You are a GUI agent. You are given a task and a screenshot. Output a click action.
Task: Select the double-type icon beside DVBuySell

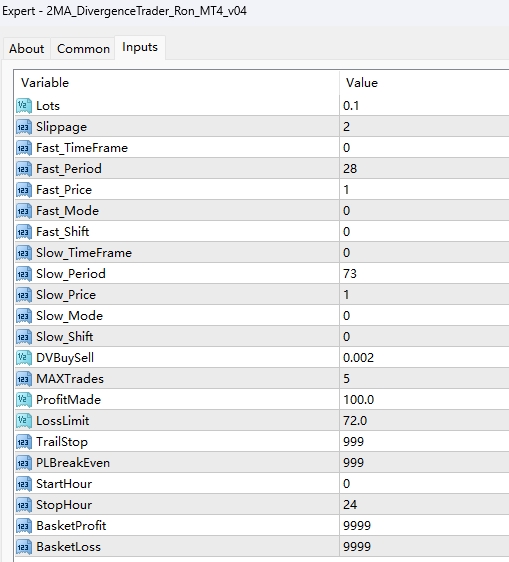tap(24, 358)
